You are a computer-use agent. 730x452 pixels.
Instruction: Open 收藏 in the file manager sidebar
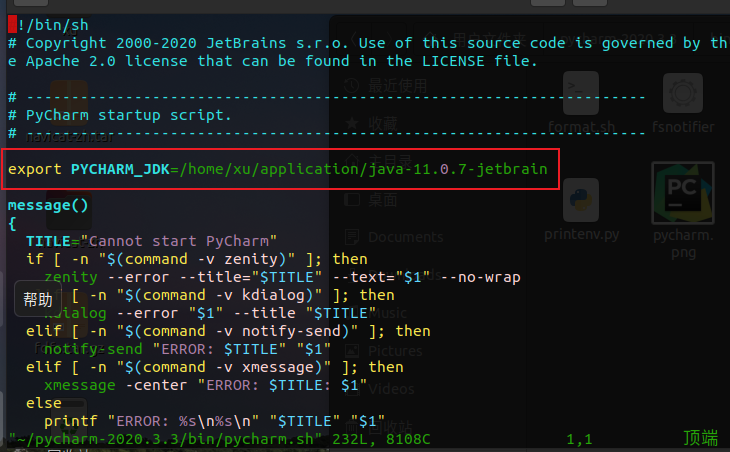point(383,123)
